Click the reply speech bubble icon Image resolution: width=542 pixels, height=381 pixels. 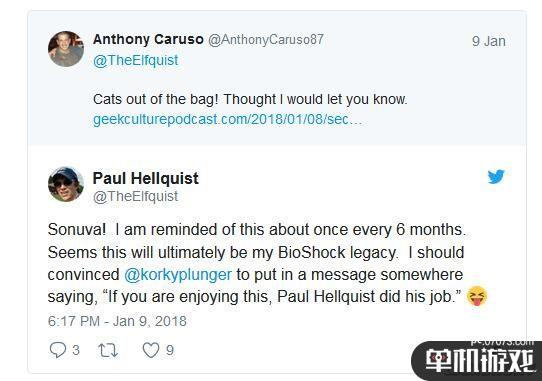pos(58,350)
